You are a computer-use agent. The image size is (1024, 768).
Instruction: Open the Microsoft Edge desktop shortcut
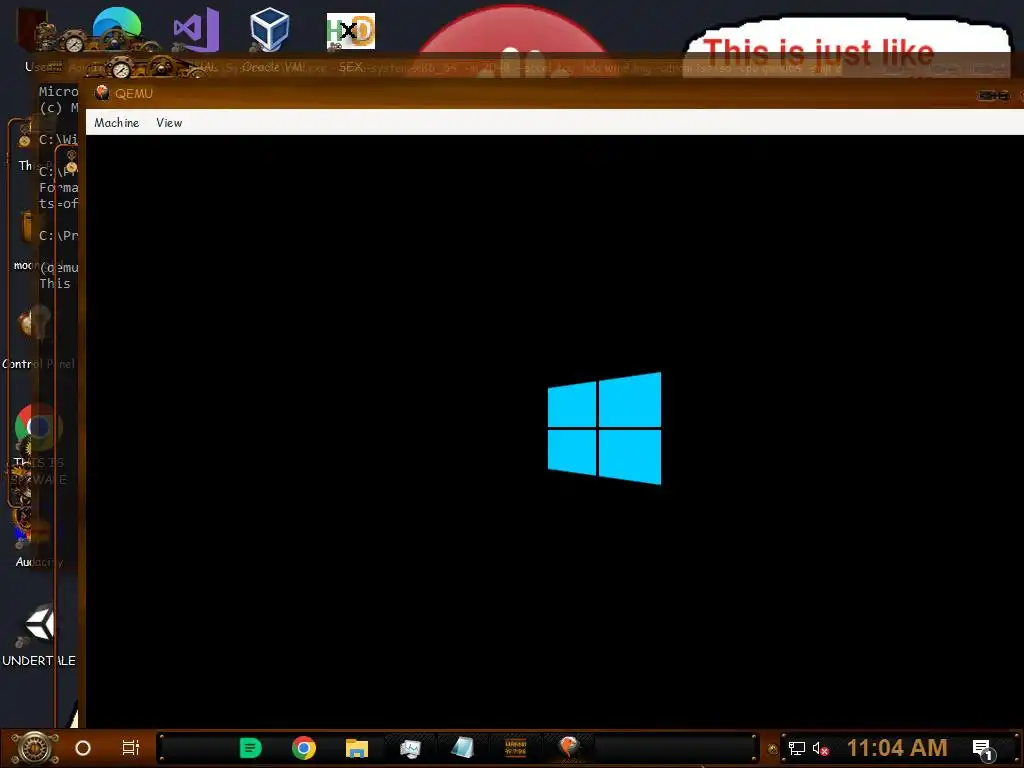pos(117,29)
